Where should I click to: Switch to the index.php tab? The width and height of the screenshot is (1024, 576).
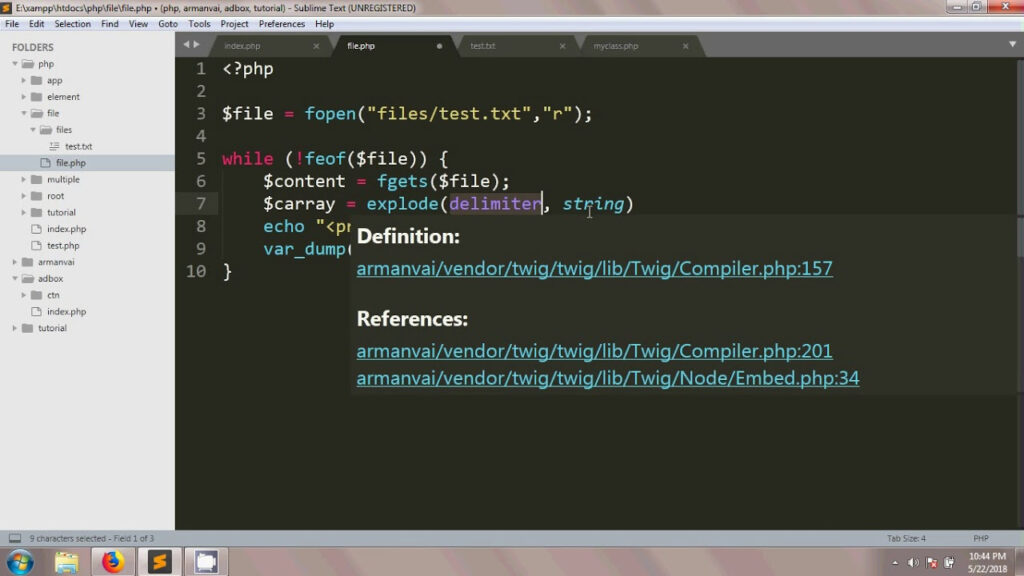[x=242, y=46]
